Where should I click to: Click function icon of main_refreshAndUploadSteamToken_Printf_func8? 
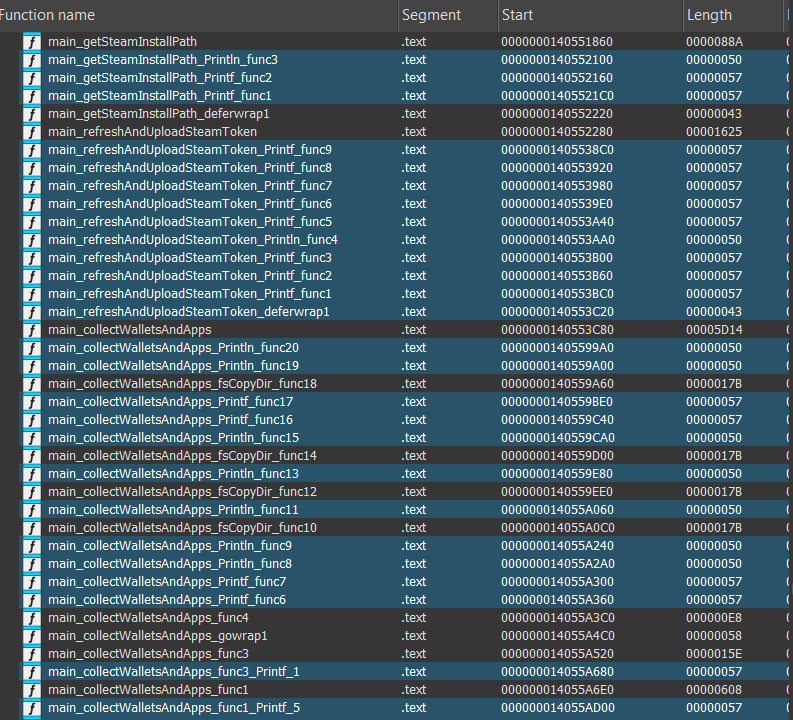tap(32, 168)
